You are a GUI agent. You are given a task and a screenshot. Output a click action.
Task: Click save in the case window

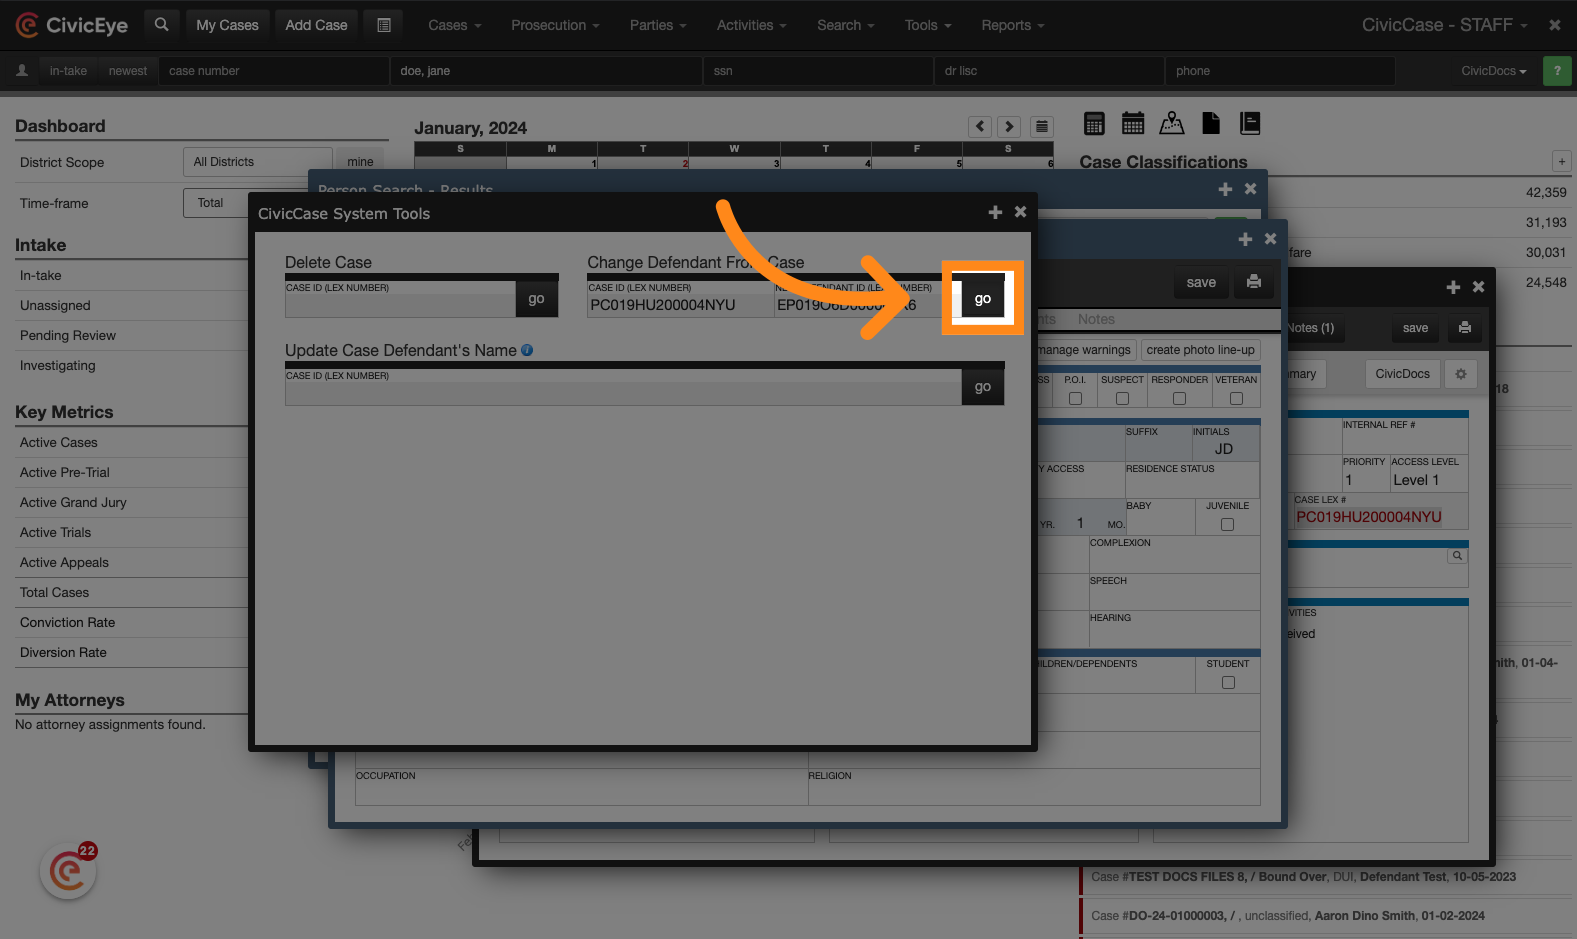pyautogui.click(x=1415, y=328)
